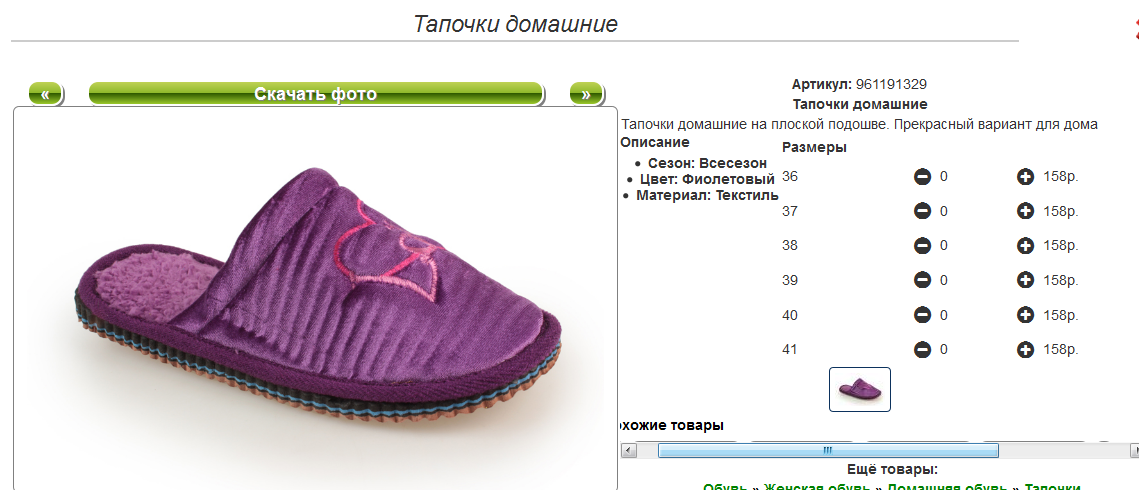Viewport: 1139px width, 490px height.
Task: Remove one pair of size 38
Action: [923, 246]
